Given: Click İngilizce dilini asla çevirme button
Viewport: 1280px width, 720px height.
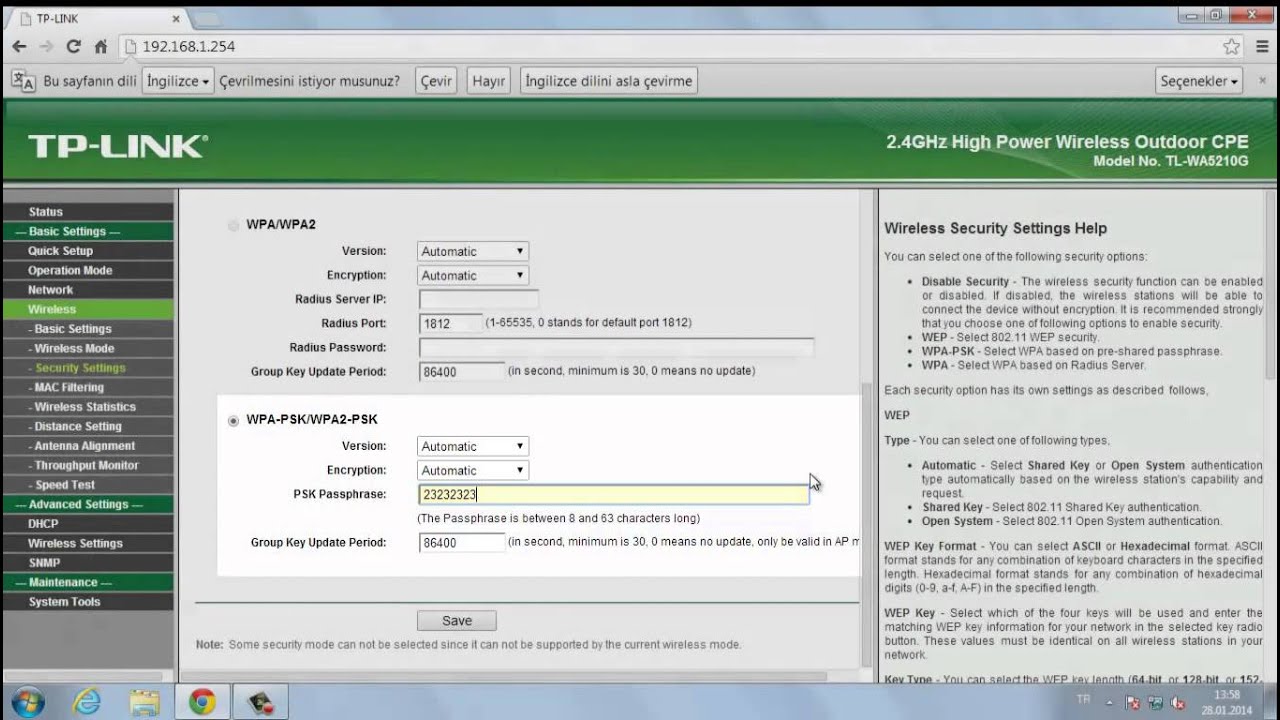Looking at the screenshot, I should tap(608, 81).
